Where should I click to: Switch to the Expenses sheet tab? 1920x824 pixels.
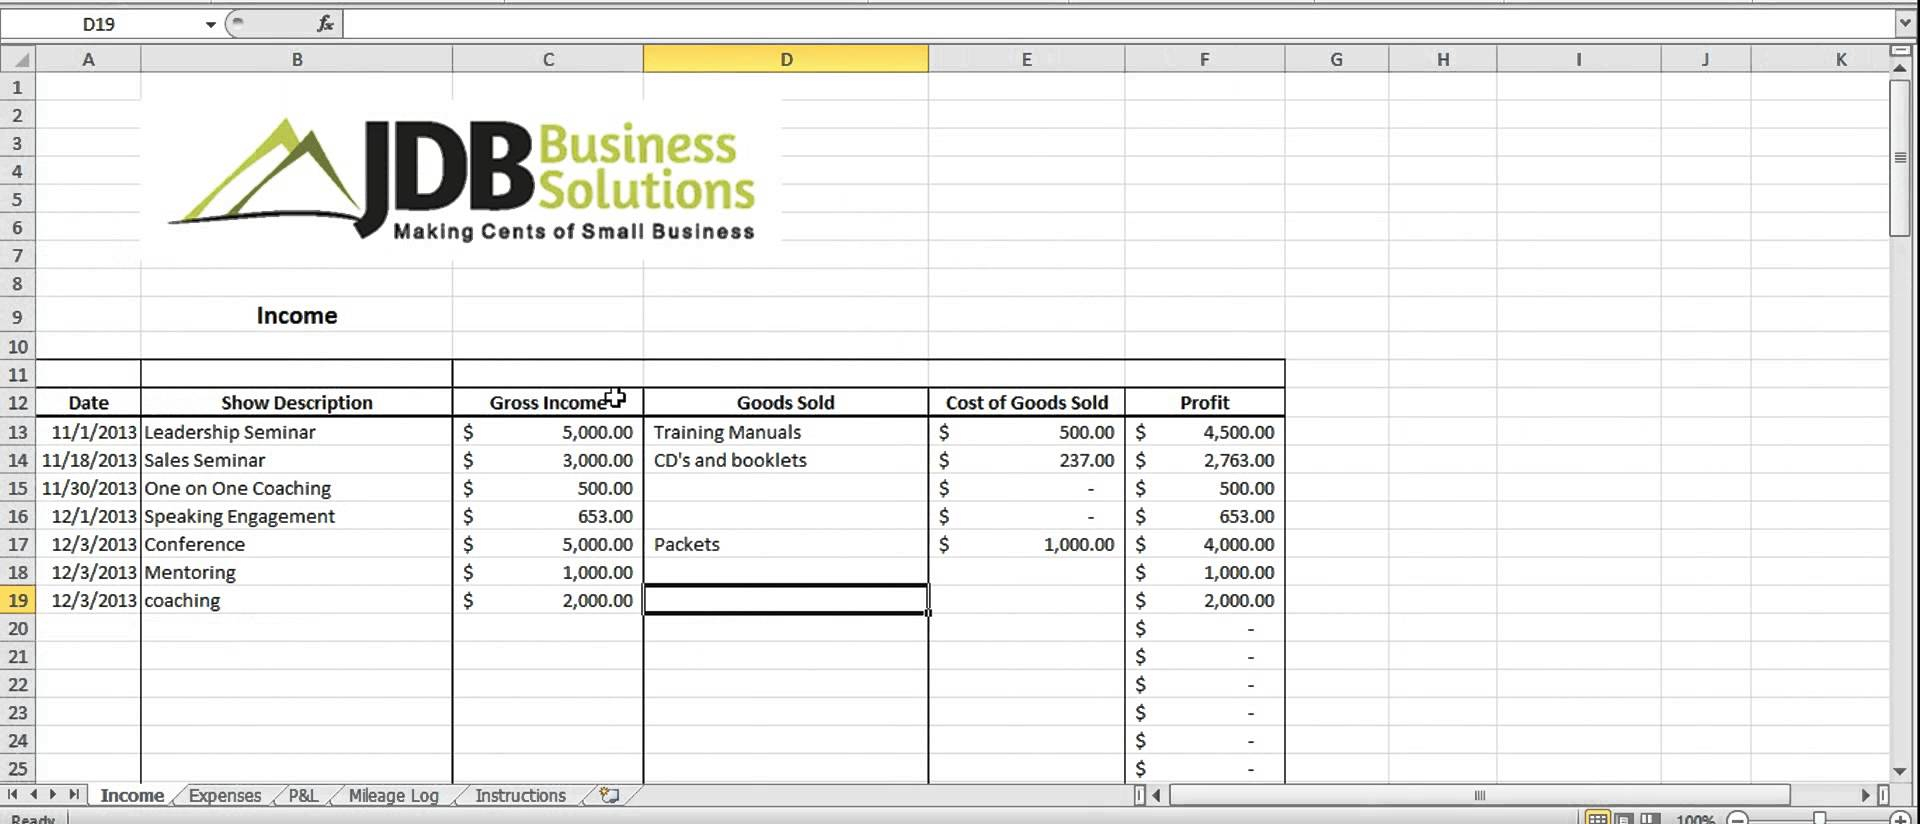coord(225,795)
